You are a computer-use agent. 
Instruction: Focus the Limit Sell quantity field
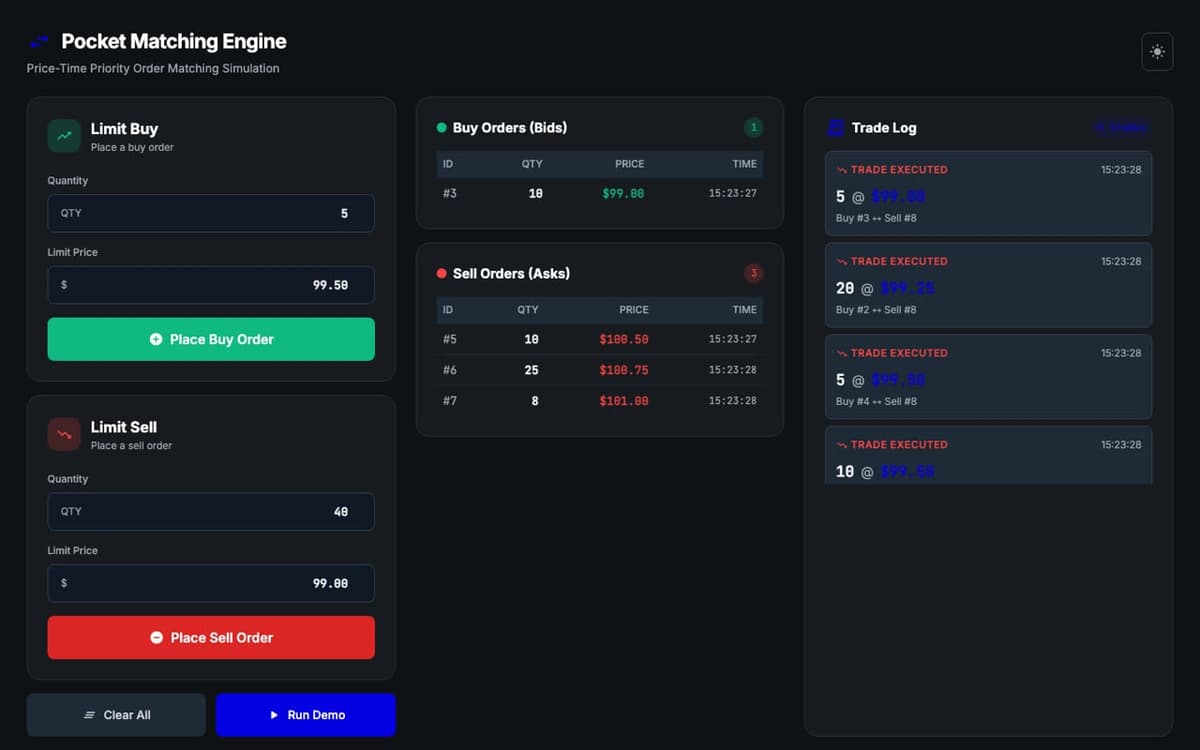[x=211, y=511]
